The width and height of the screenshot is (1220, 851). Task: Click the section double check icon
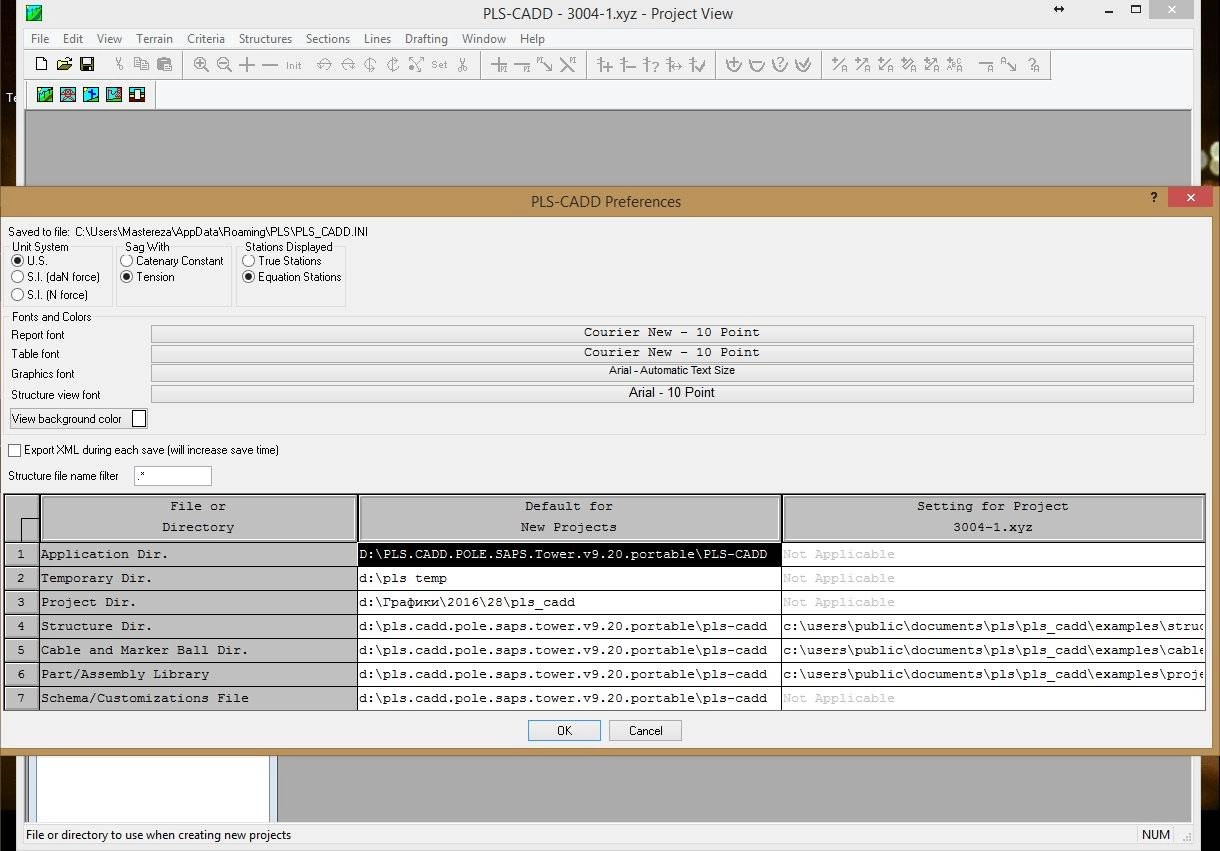(x=803, y=65)
